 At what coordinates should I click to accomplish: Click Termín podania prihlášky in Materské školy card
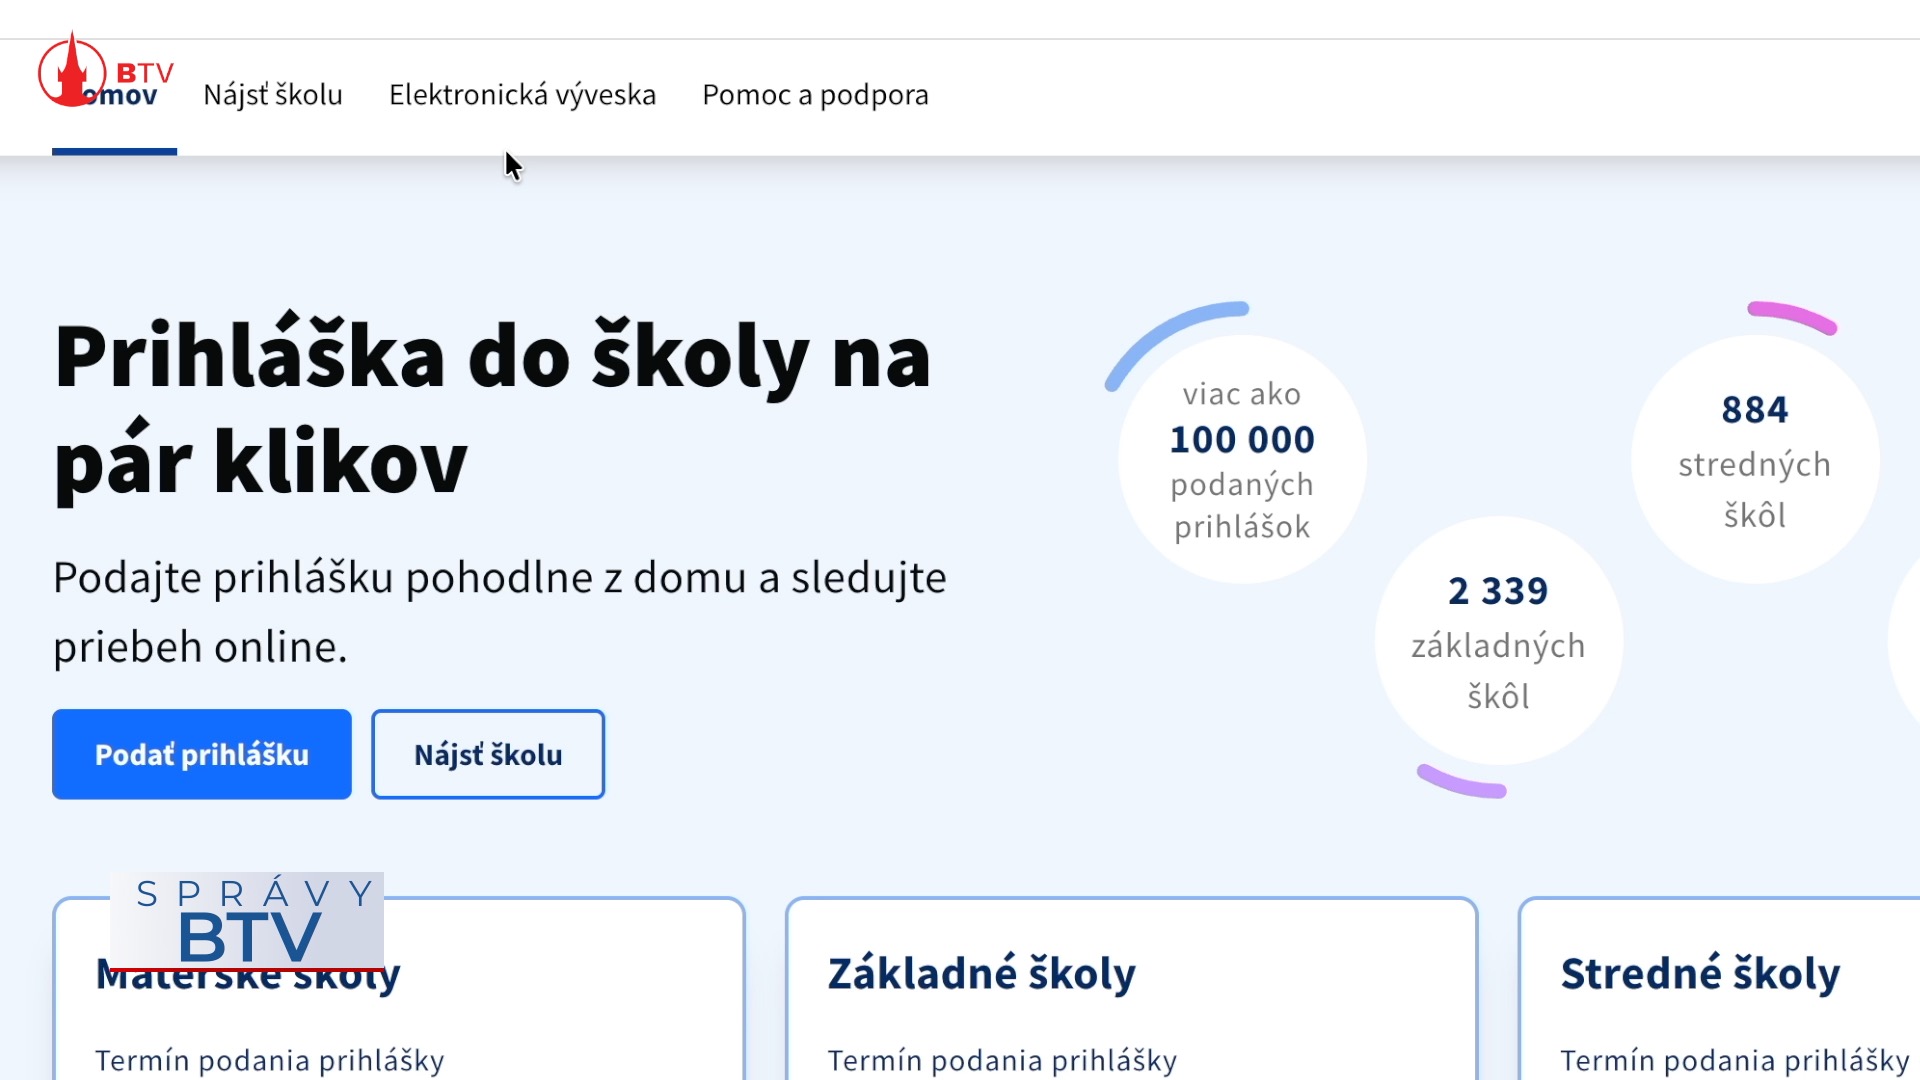pos(270,1060)
